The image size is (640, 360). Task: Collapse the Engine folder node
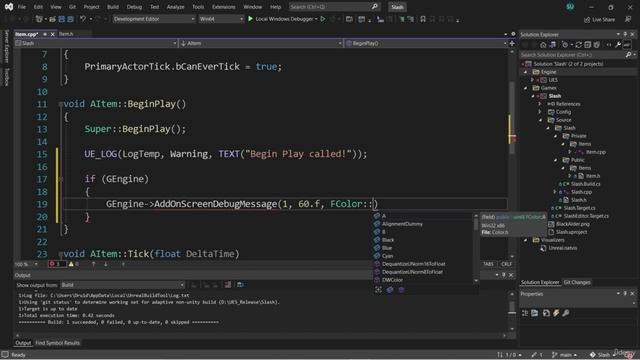[x=526, y=72]
